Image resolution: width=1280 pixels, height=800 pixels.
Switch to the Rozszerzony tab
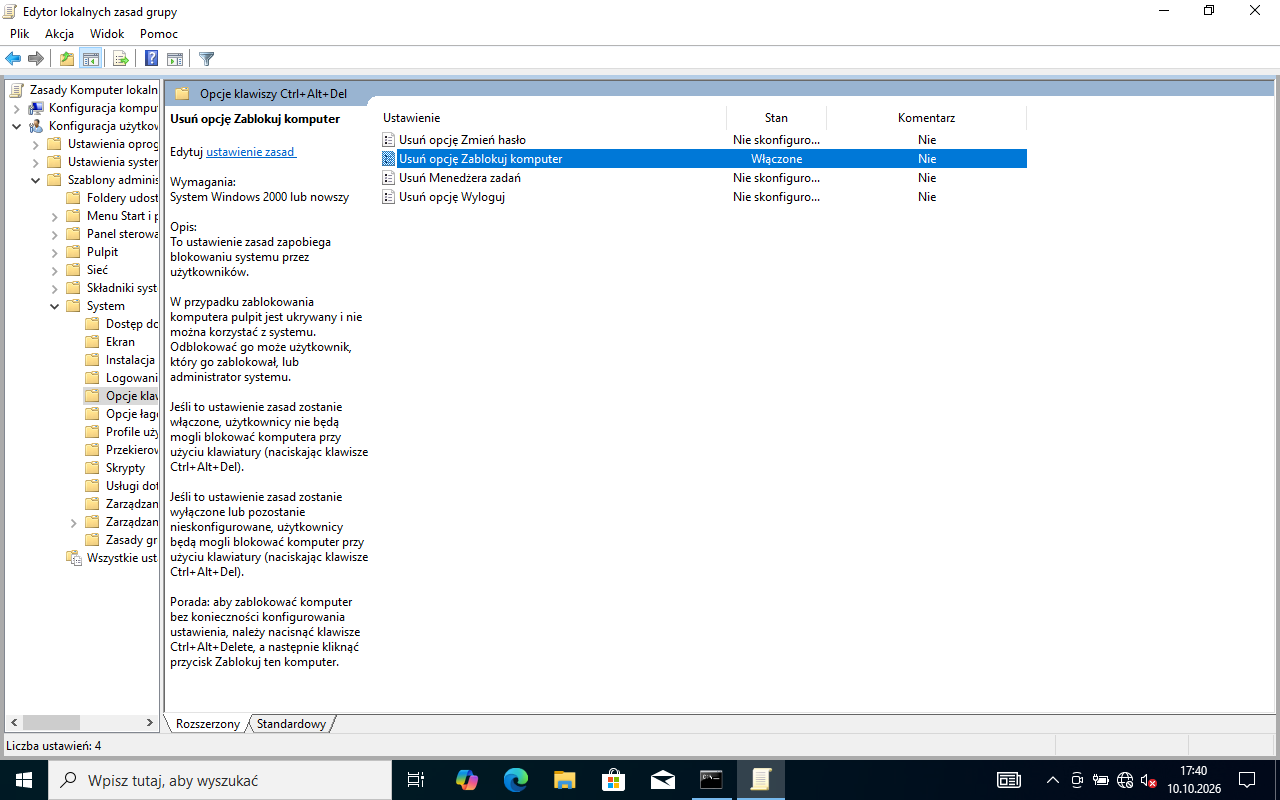point(208,724)
